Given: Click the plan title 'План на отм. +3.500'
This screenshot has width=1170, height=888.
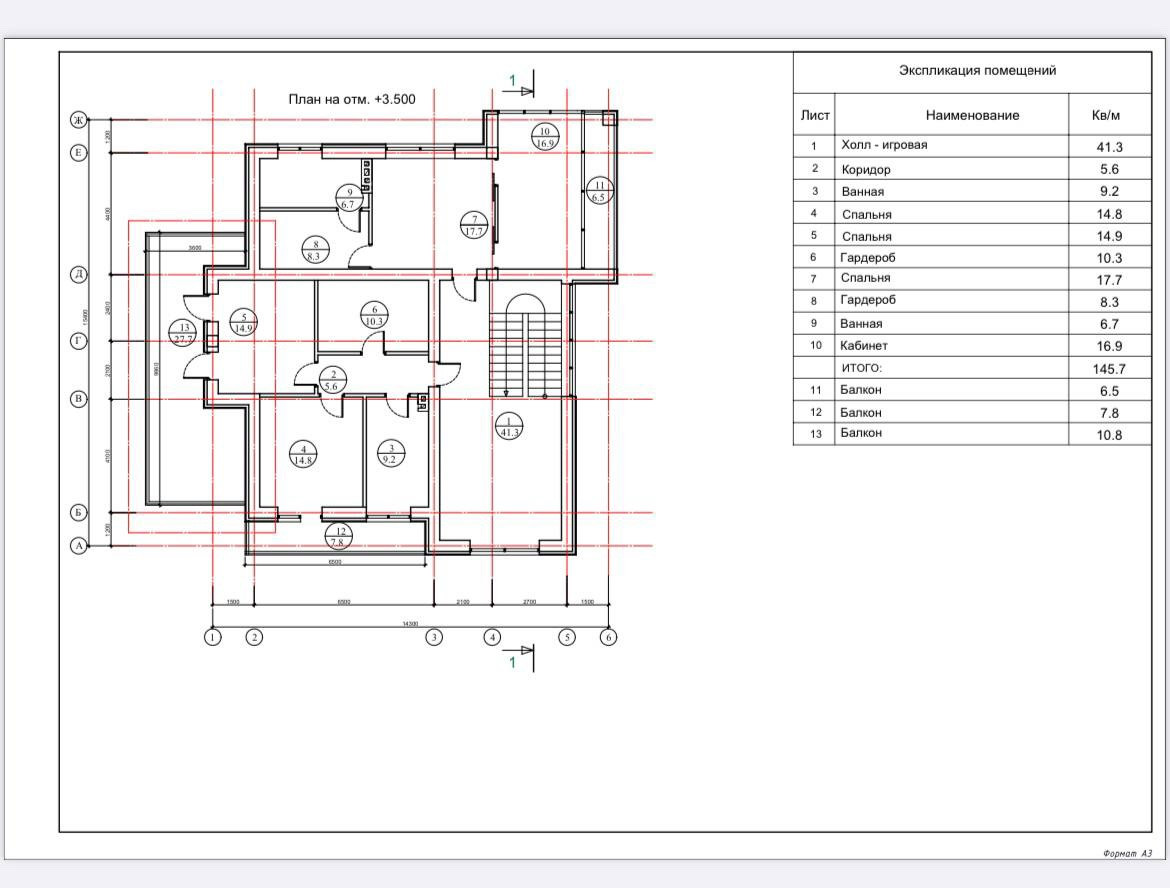Looking at the screenshot, I should pyautogui.click(x=351, y=99).
